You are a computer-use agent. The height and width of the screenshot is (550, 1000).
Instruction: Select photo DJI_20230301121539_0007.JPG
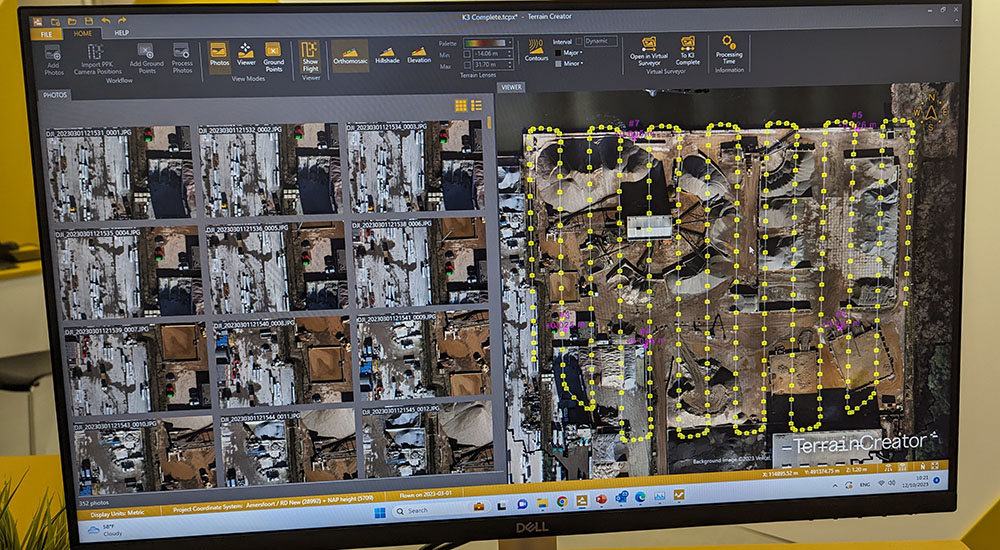(x=138, y=370)
